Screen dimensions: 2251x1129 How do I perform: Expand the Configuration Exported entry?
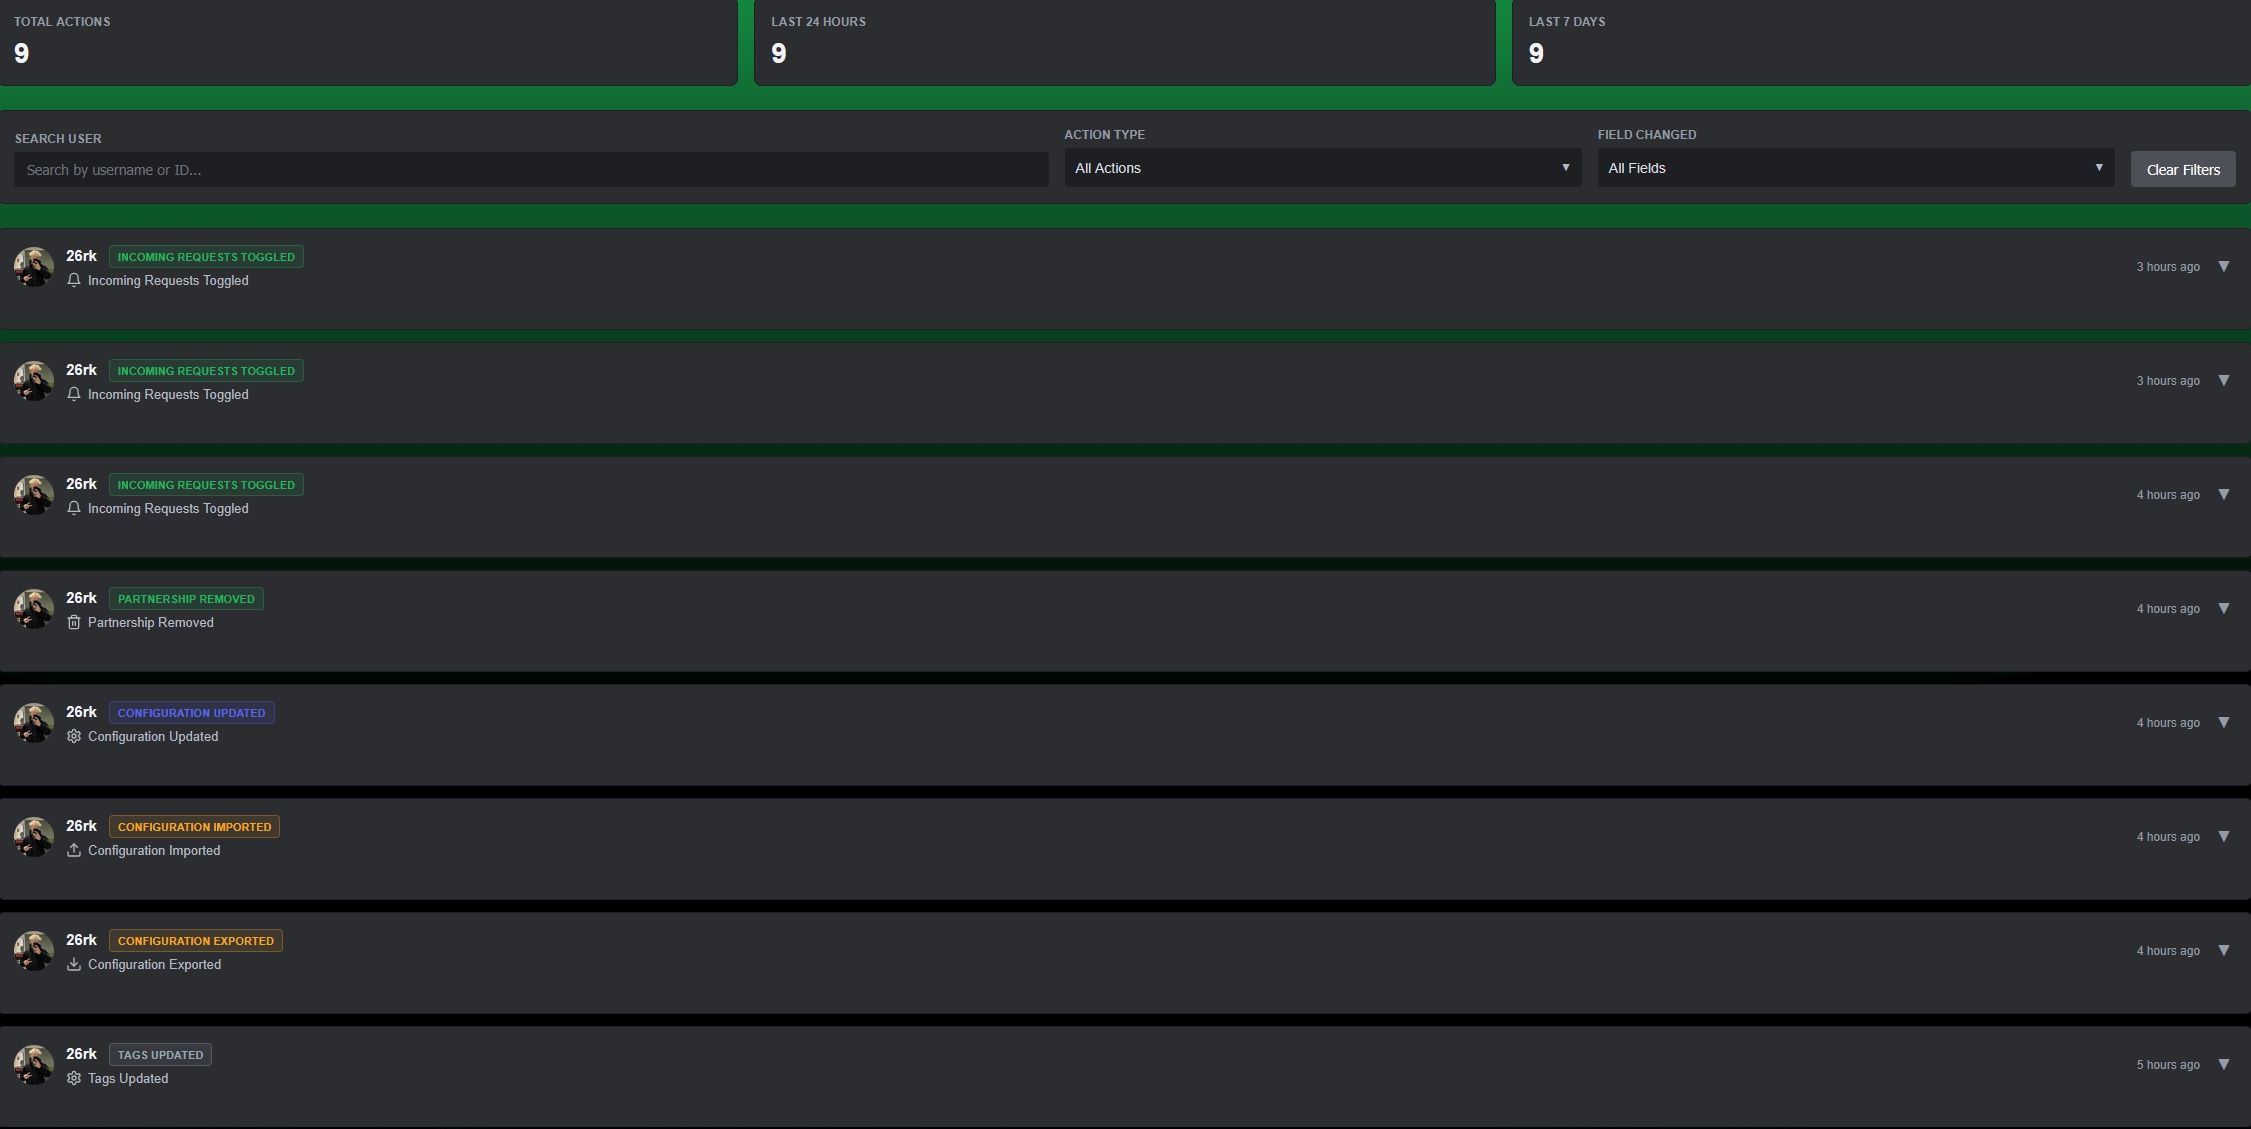click(2224, 950)
